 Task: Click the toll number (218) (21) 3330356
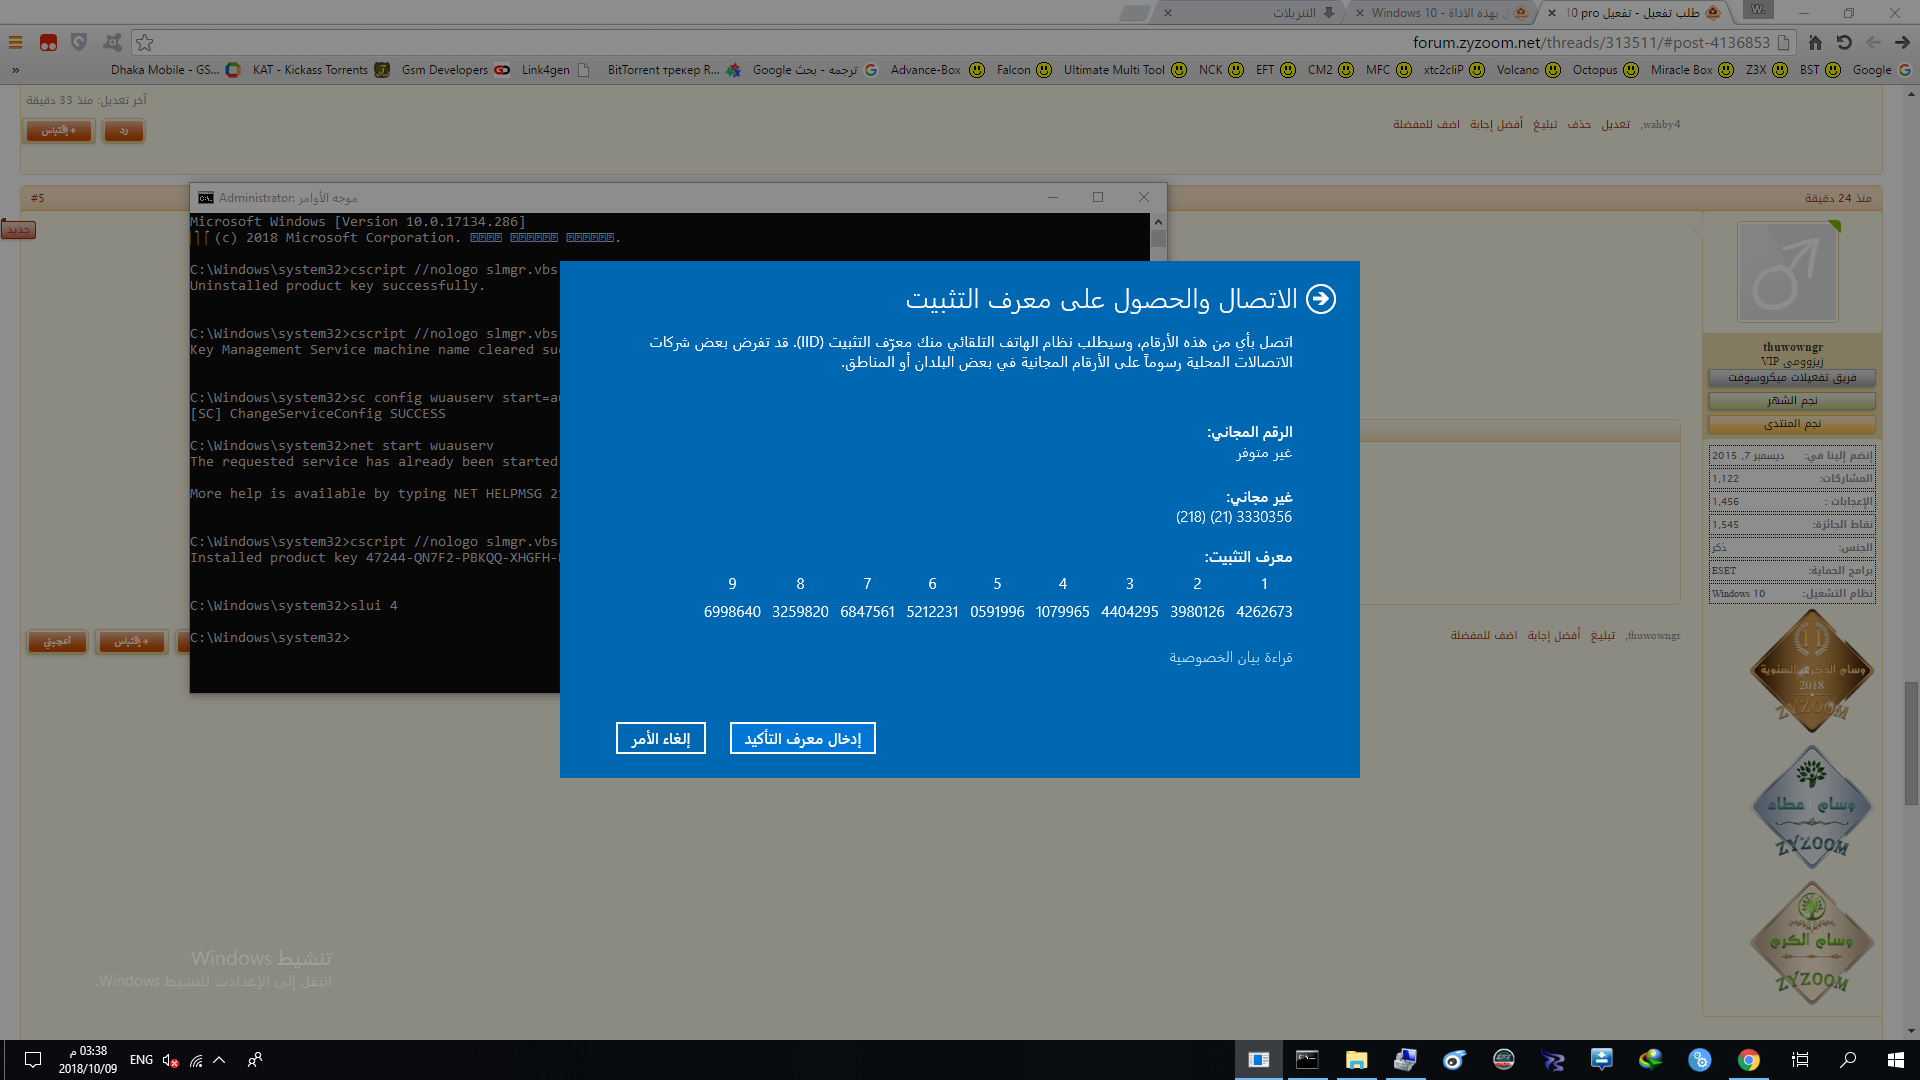coord(1234,517)
